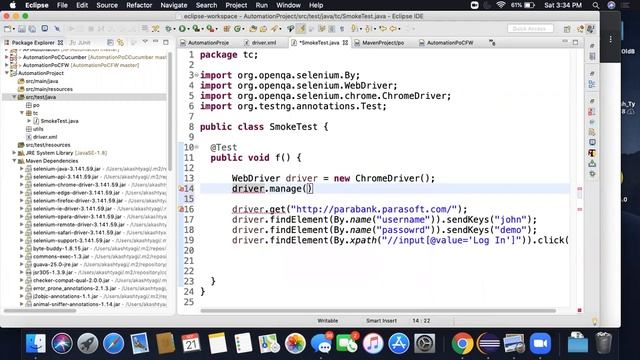Screen dimensions: 640x360
Task: Click the Package Explorer vertical scrollbar
Action: pos(170,112)
